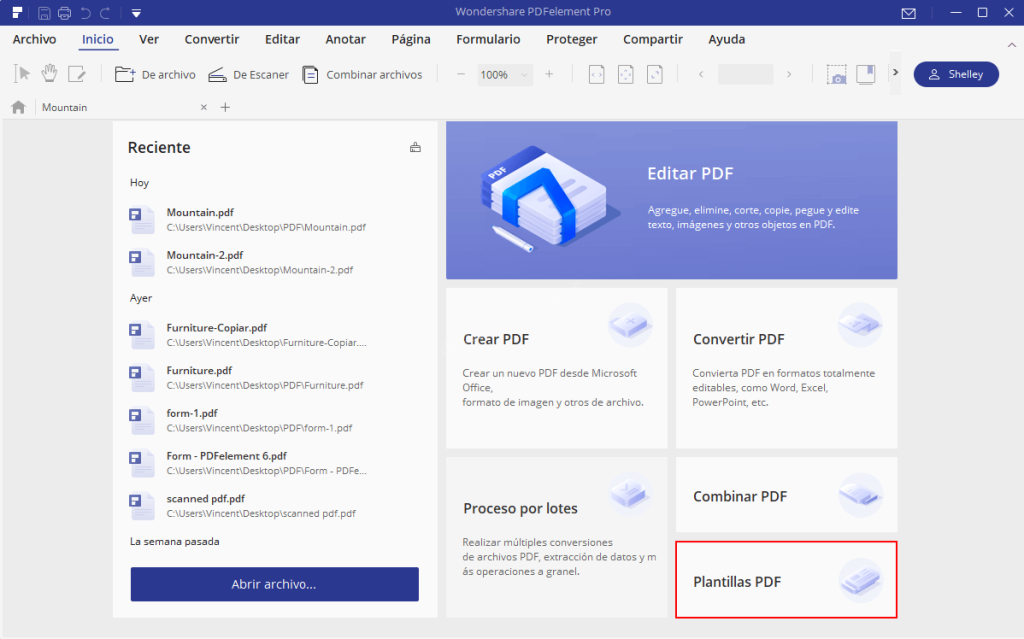The height and width of the screenshot is (639, 1024).
Task: Click the print icon in title bar
Action: tap(65, 13)
